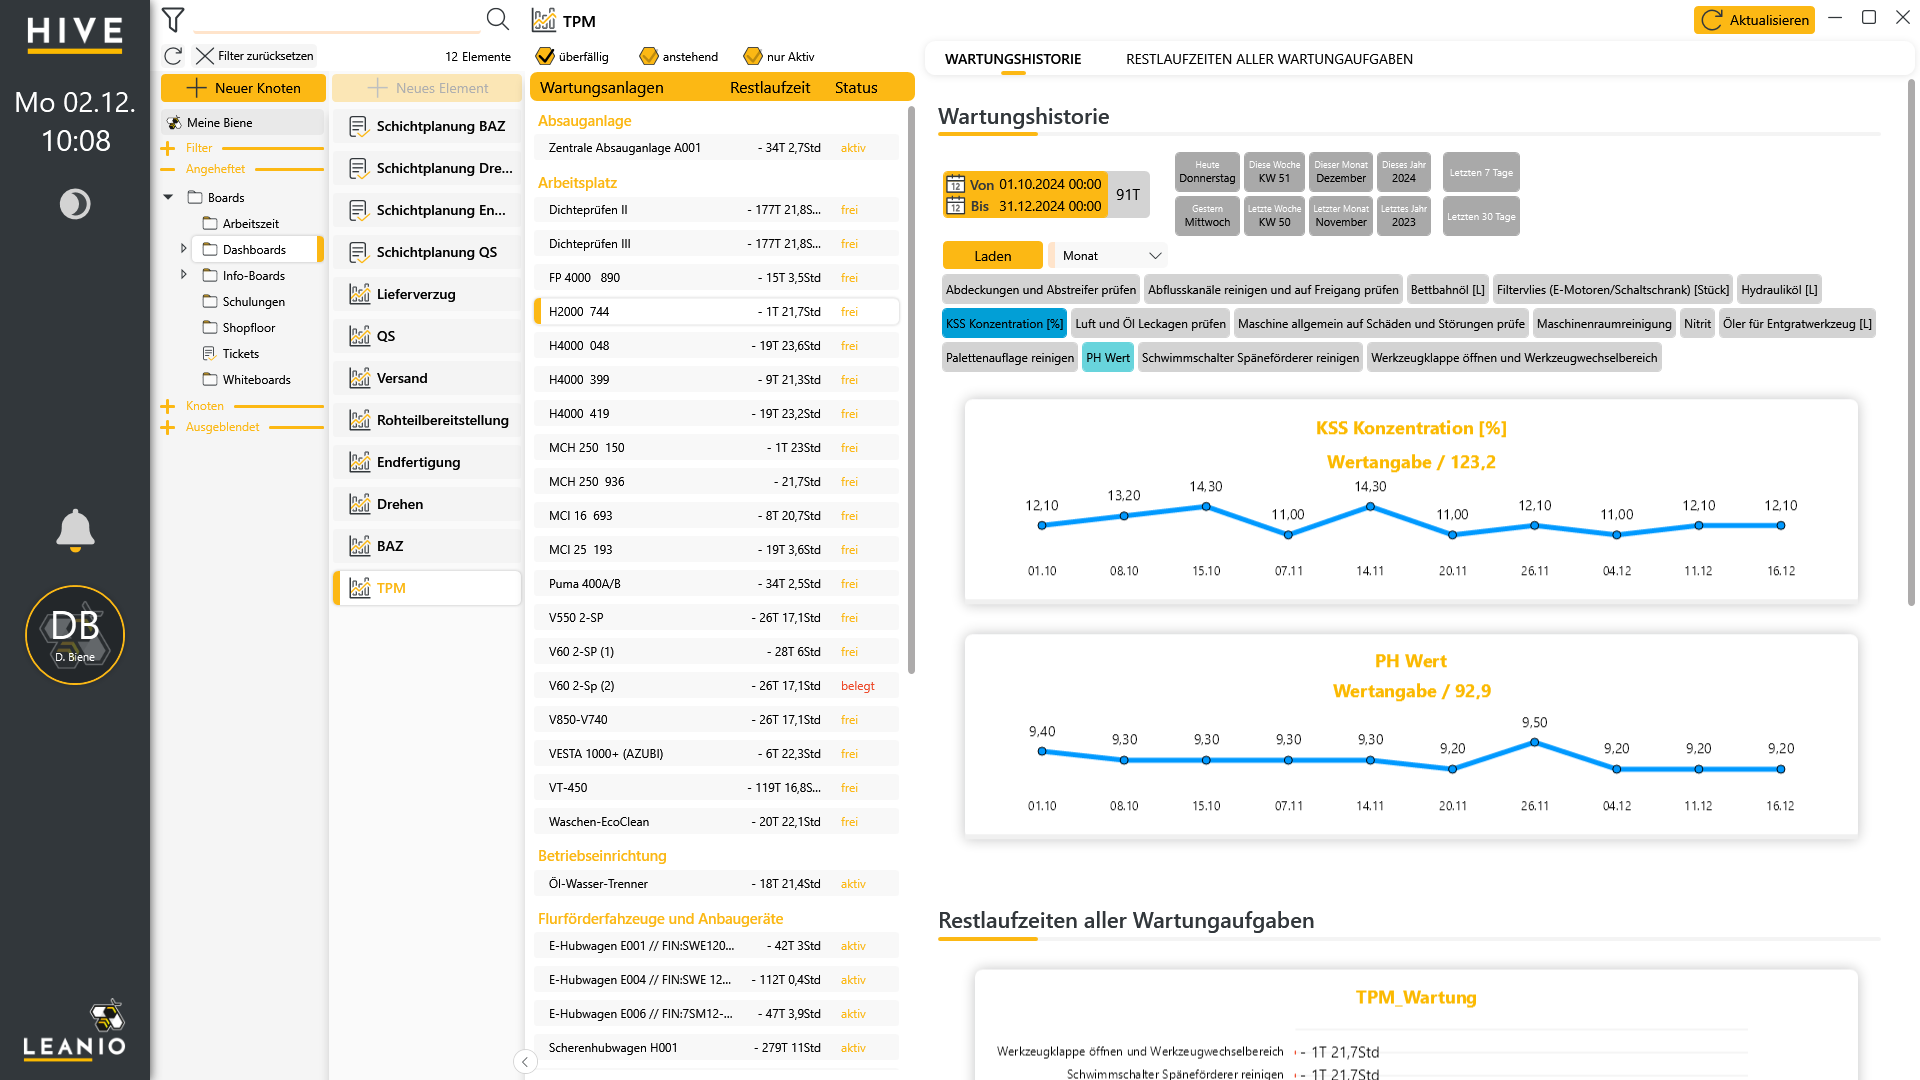The width and height of the screenshot is (1920, 1080).
Task: Open the D. Biene user avatar
Action: tap(75, 635)
